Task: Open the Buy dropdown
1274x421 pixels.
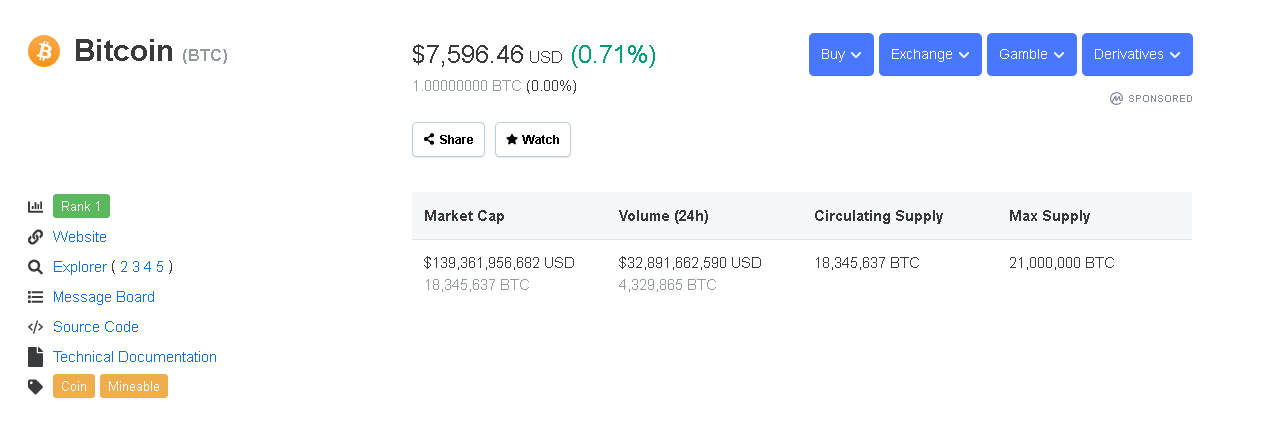Action: tap(841, 54)
